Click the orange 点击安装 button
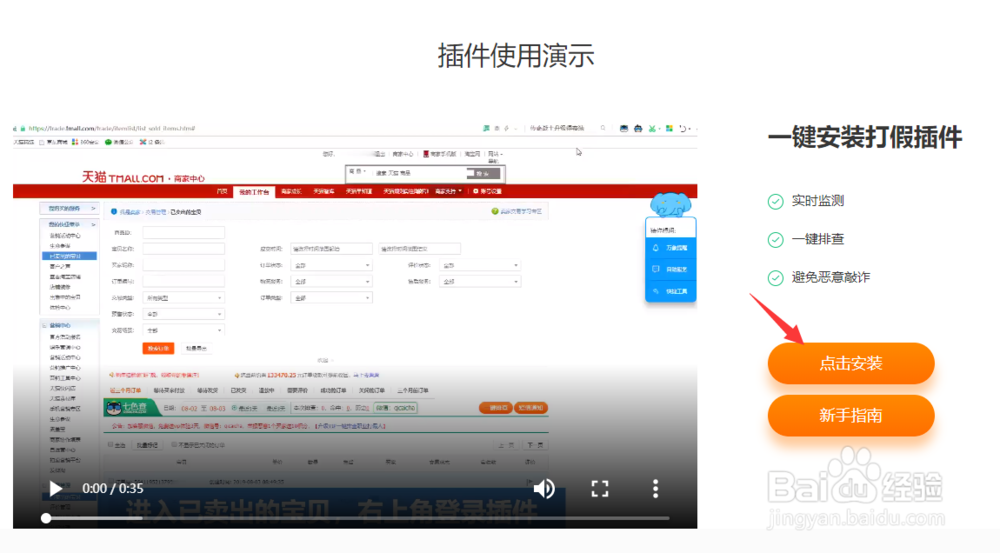 point(851,364)
